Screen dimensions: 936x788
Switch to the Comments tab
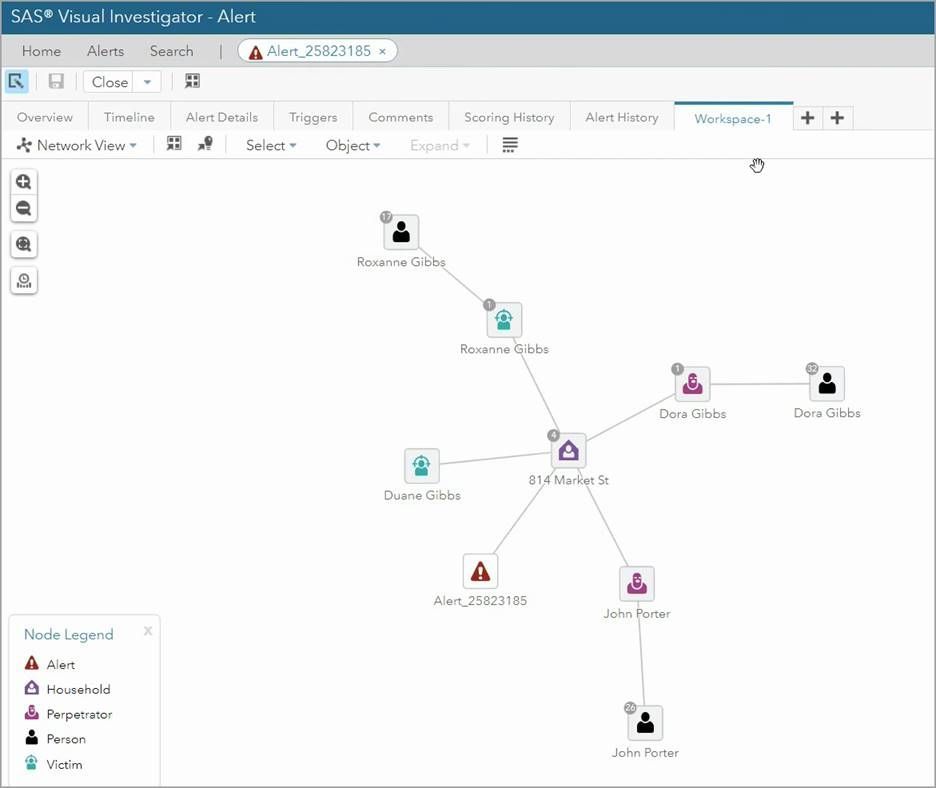(401, 117)
